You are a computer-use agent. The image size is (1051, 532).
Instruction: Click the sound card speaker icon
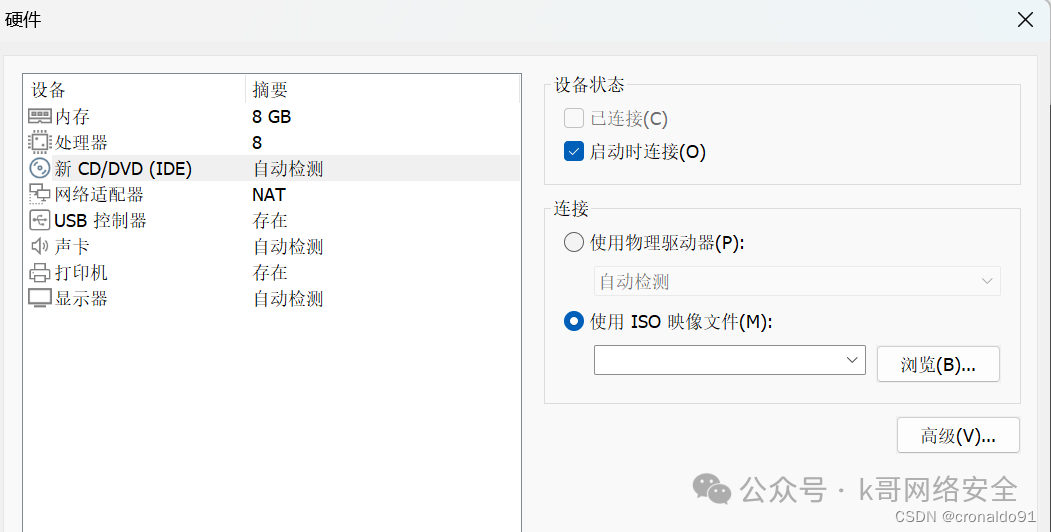(40, 247)
